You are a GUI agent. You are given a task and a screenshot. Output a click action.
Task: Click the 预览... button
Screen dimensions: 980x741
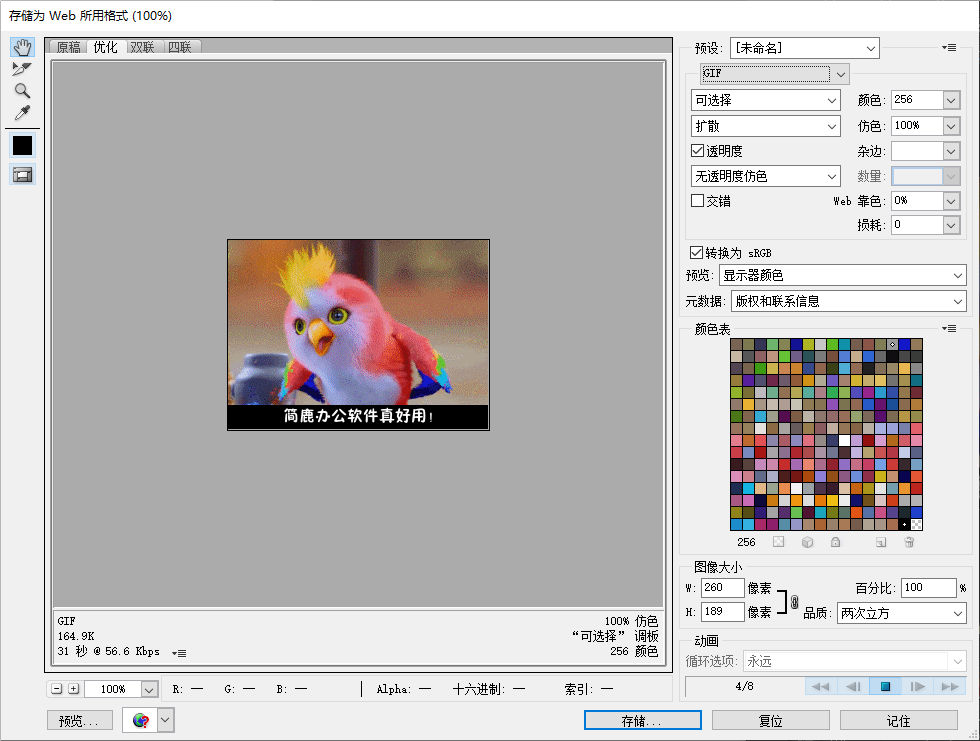tap(79, 720)
